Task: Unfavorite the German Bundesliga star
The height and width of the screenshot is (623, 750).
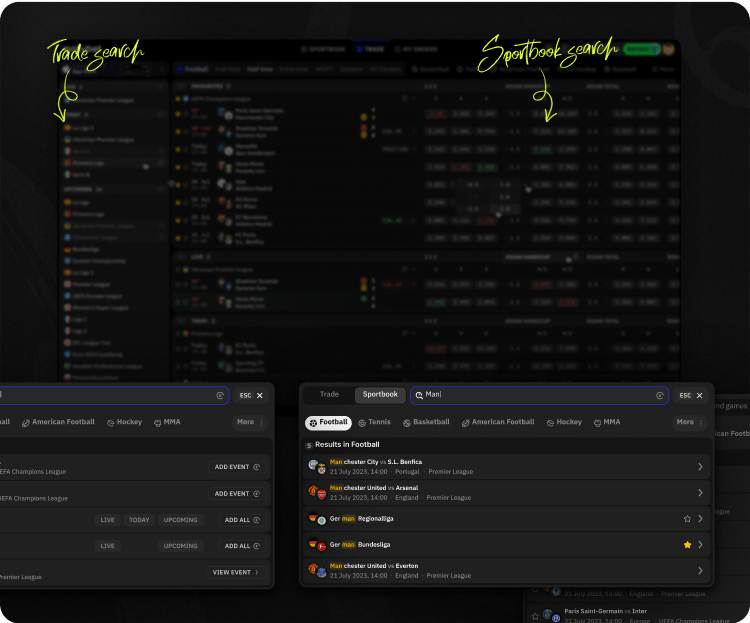Action: pyautogui.click(x=687, y=545)
